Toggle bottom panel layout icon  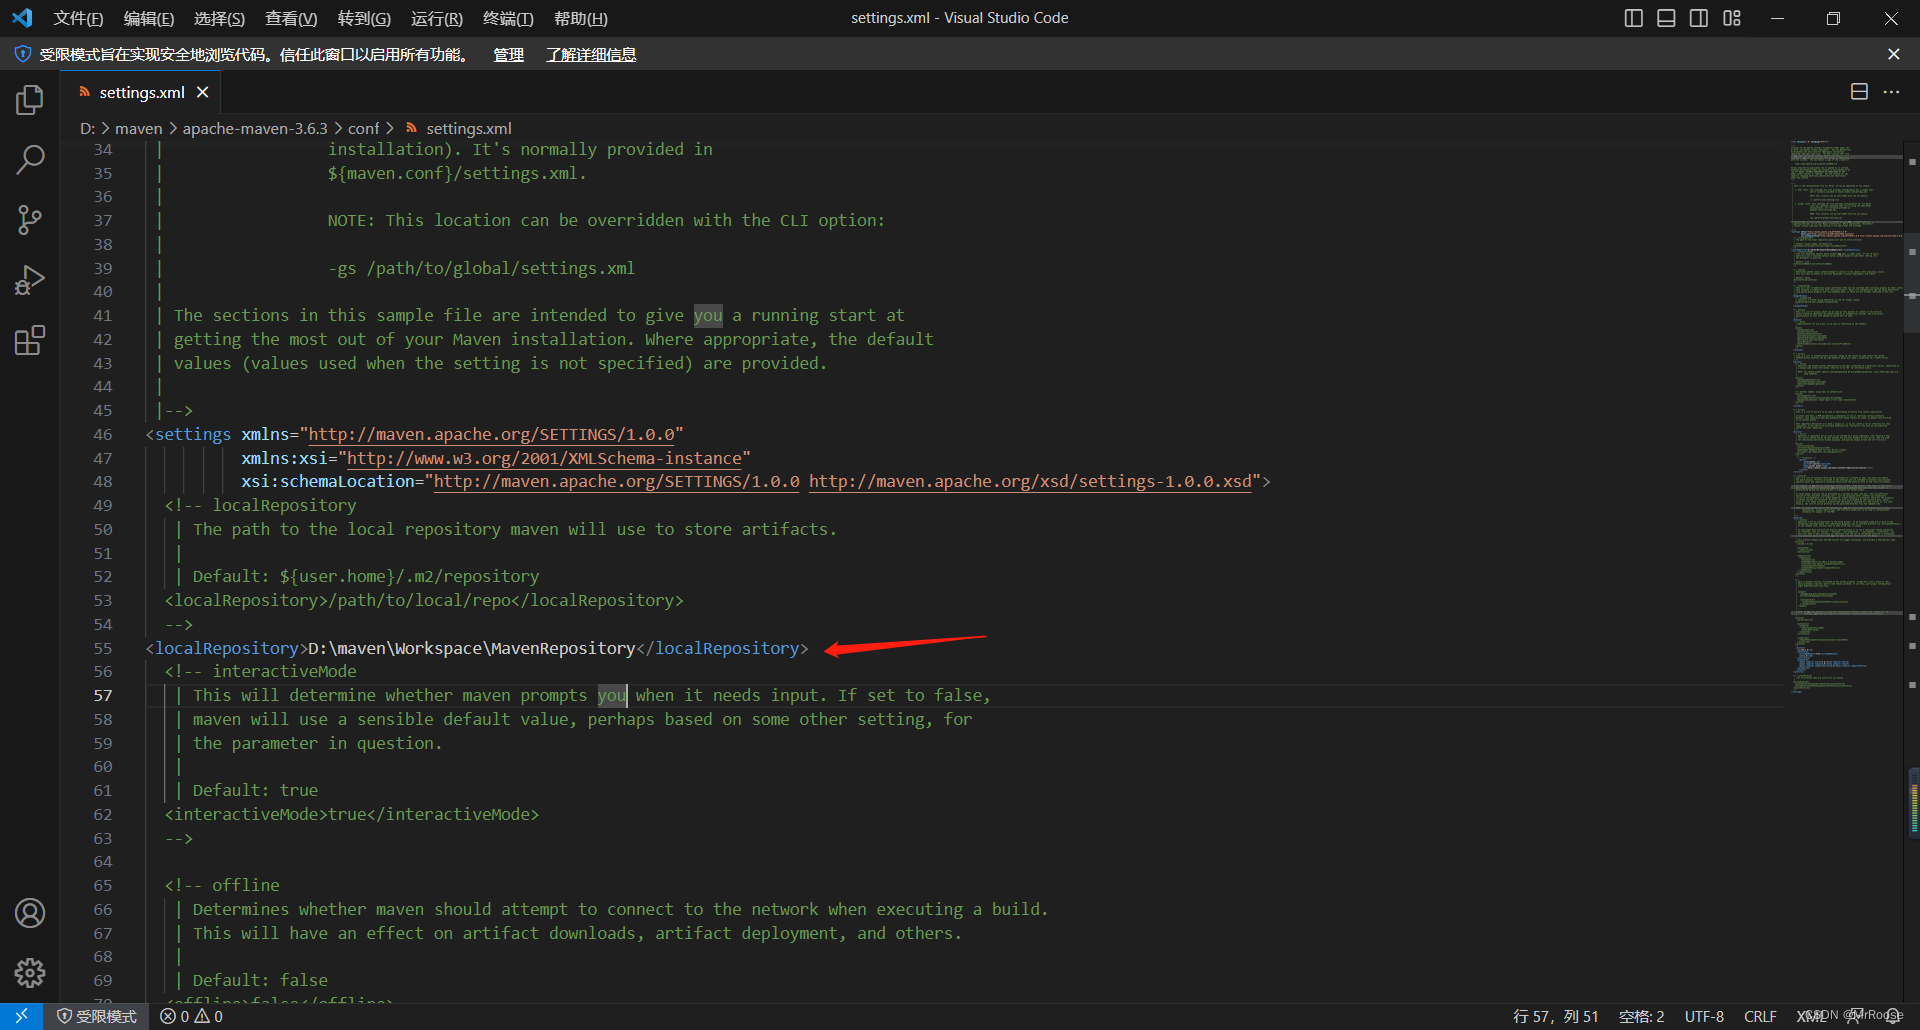point(1666,18)
